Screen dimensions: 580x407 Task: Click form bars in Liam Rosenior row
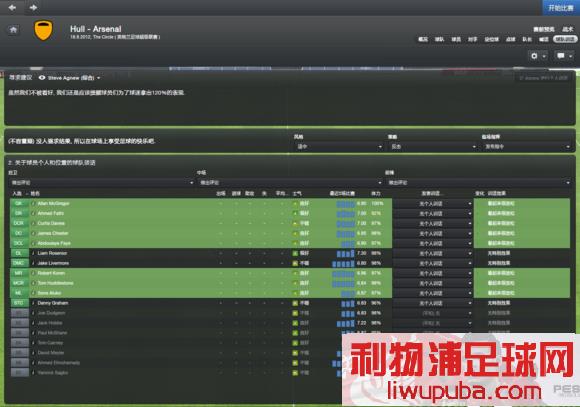tap(345, 253)
